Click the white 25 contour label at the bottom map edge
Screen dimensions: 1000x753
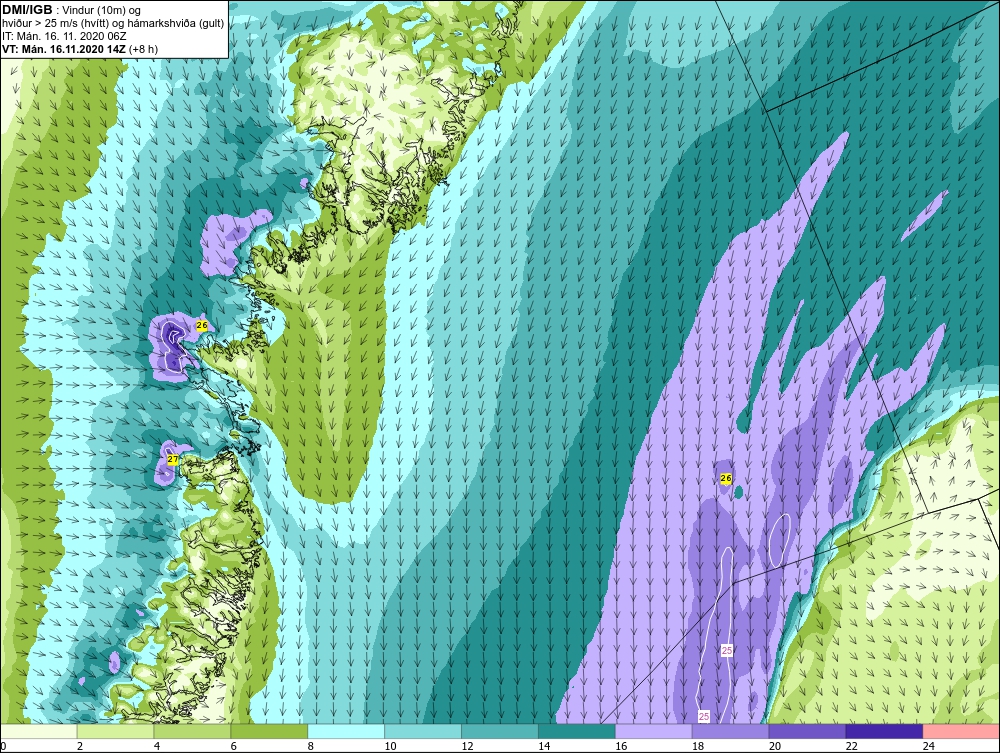pyautogui.click(x=704, y=717)
